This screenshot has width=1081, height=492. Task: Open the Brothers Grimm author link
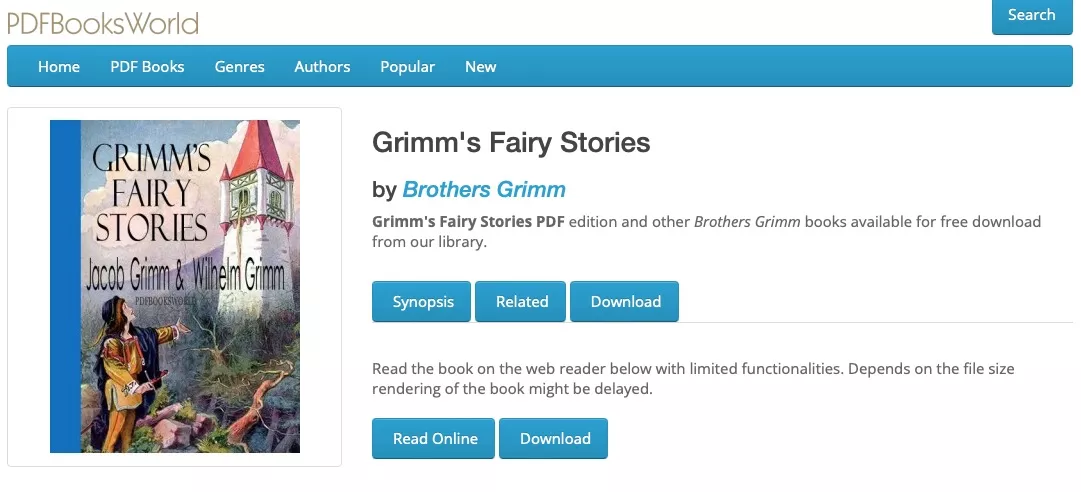click(x=483, y=189)
